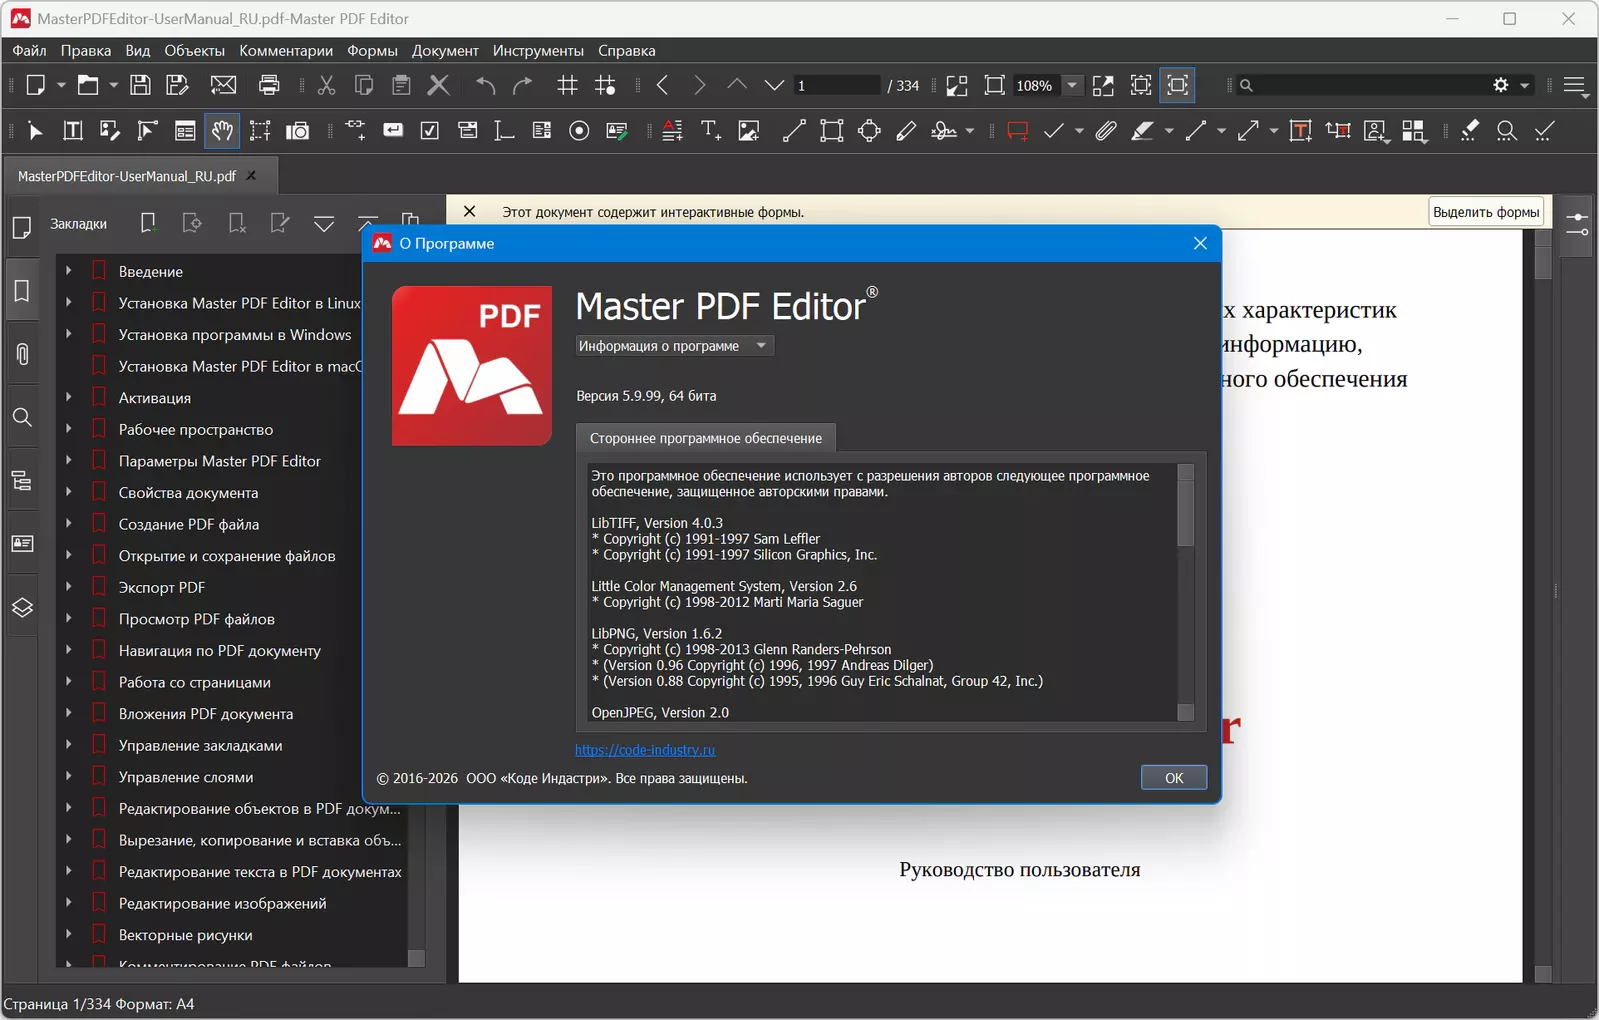Click the bookmarks panel scroll-down arrow
Image resolution: width=1599 pixels, height=1020 pixels.
point(417,958)
